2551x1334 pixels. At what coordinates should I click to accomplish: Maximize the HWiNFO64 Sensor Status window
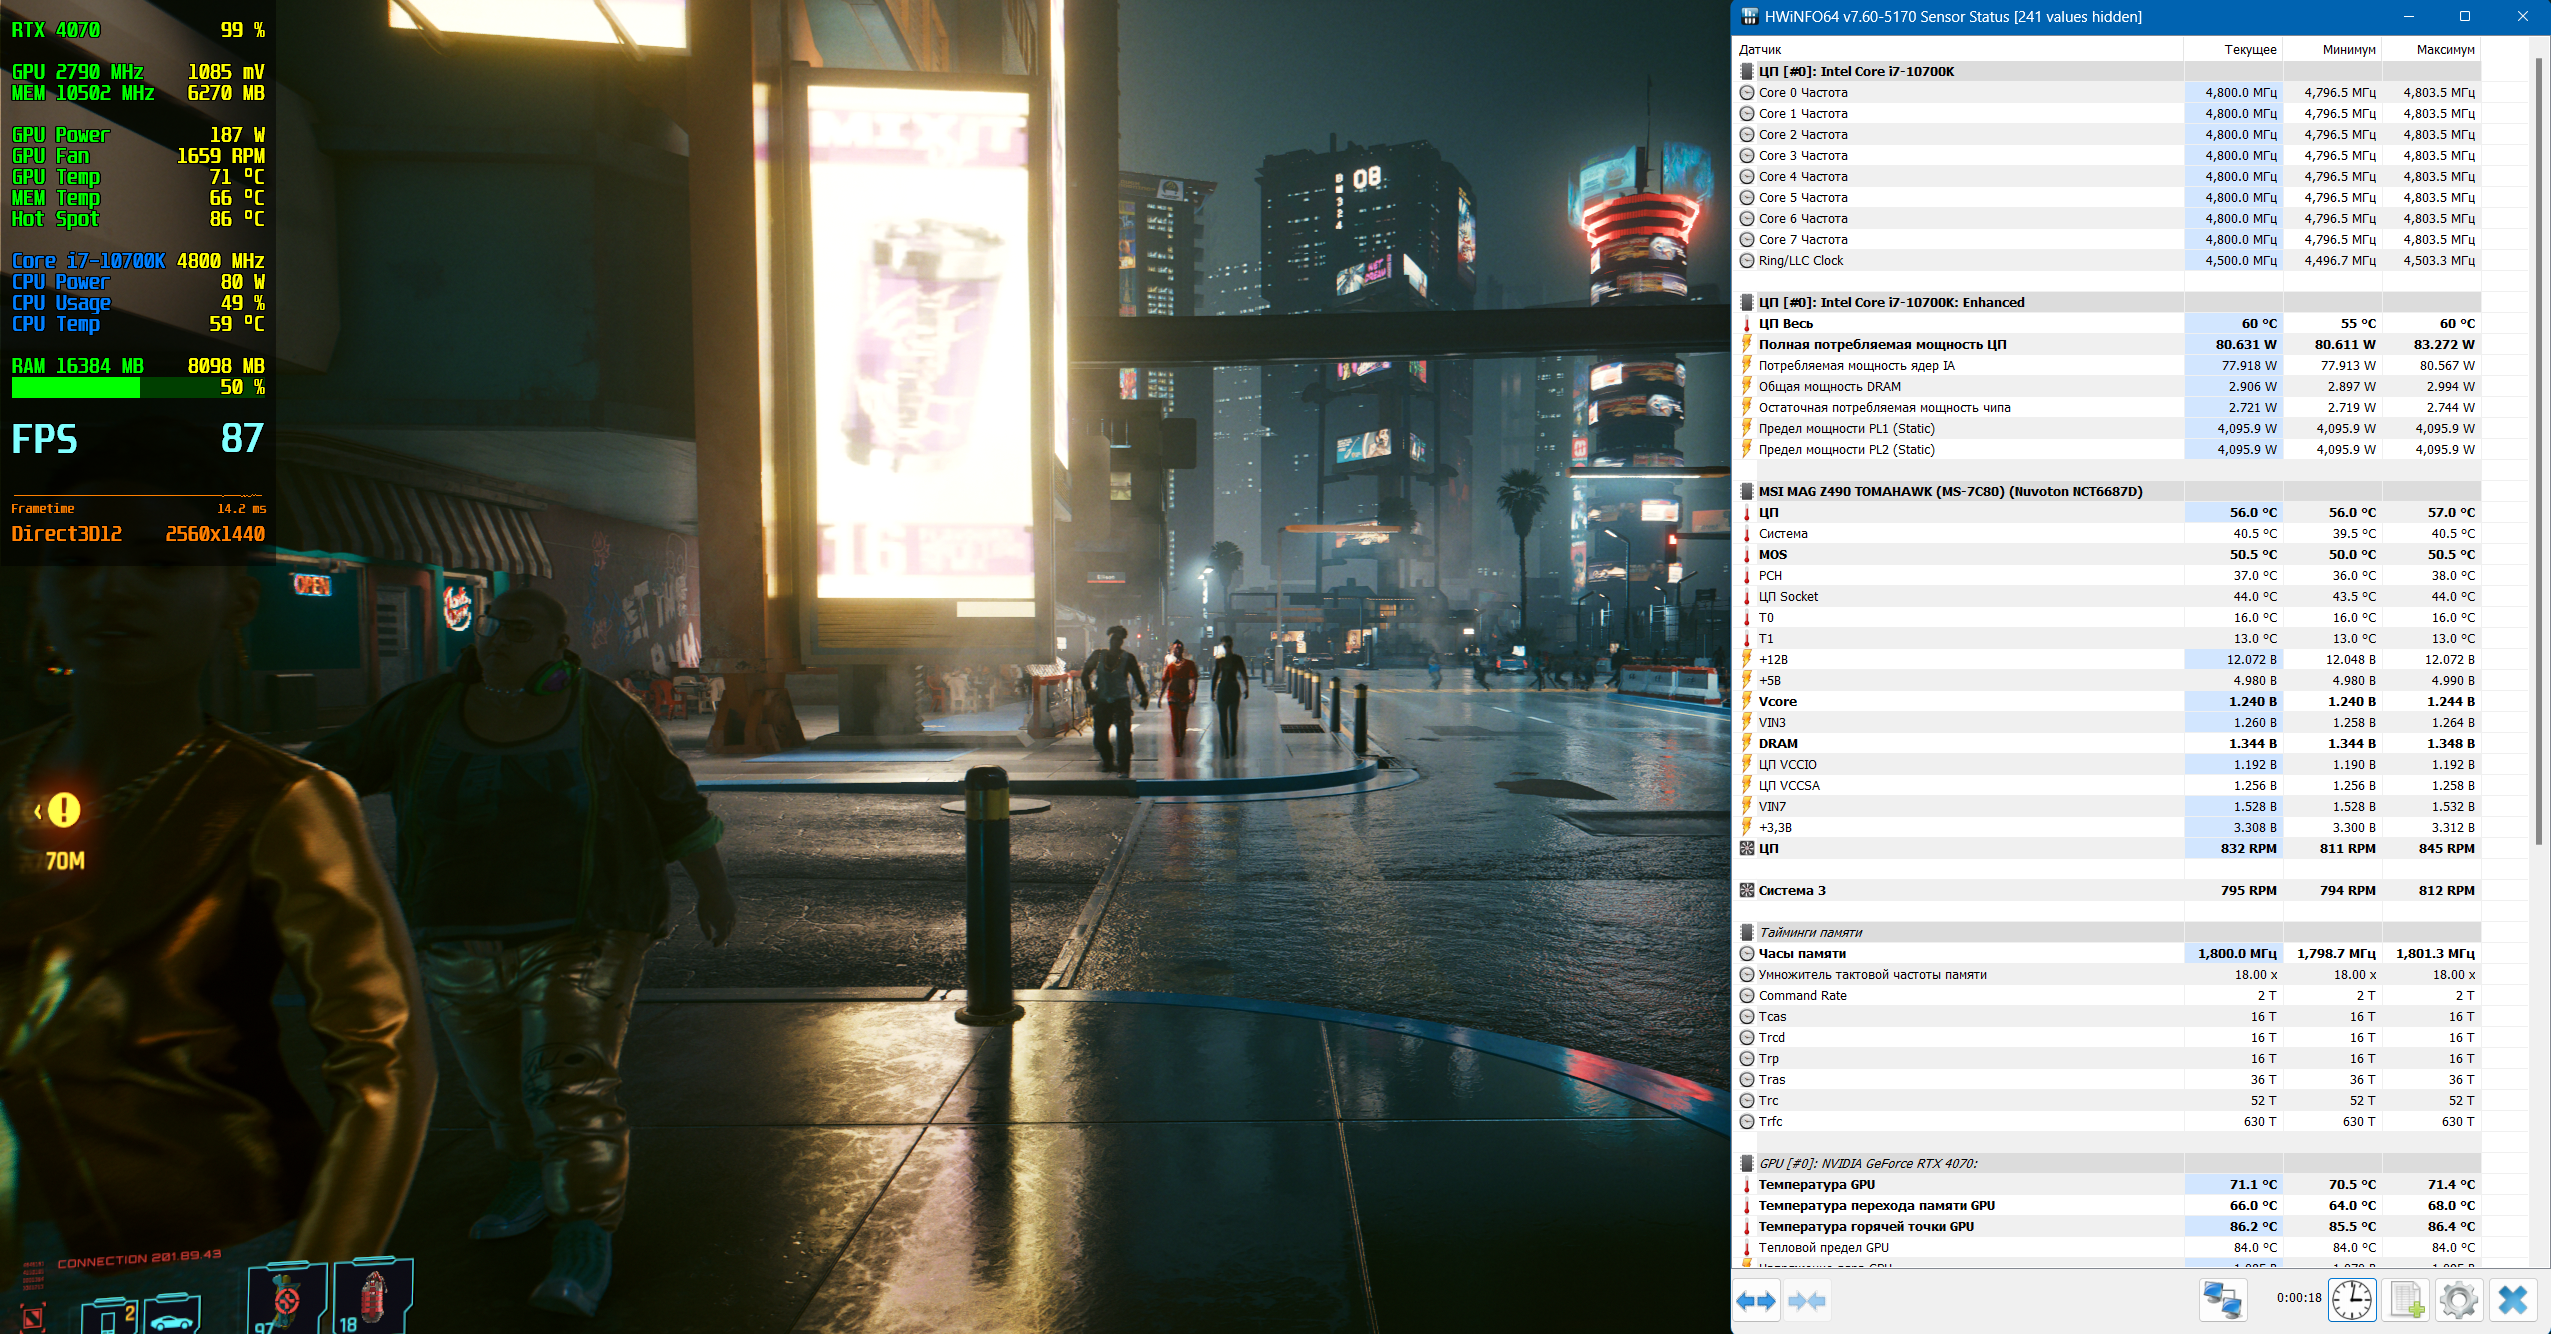pos(2465,16)
